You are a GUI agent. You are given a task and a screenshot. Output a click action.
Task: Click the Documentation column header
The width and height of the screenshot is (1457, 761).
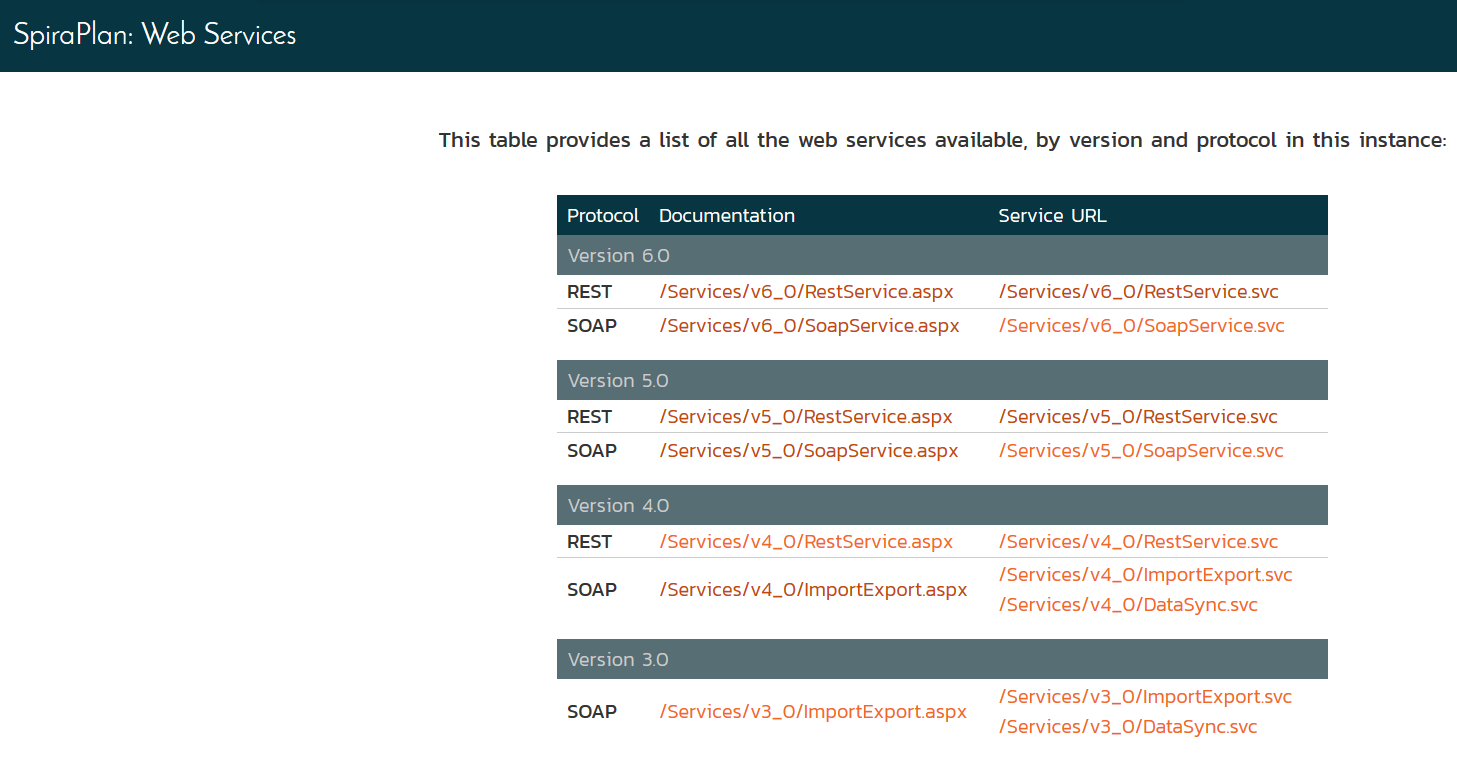(727, 216)
